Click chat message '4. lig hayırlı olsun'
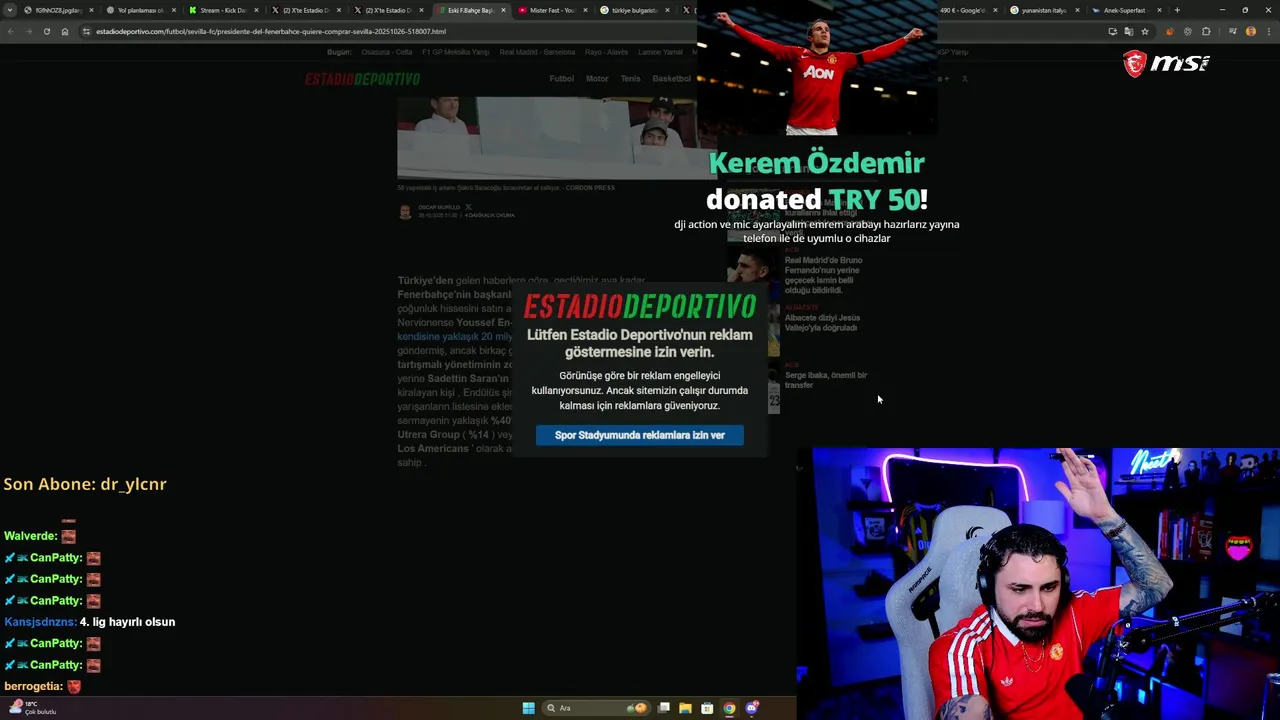This screenshot has height=720, width=1280. coord(127,622)
